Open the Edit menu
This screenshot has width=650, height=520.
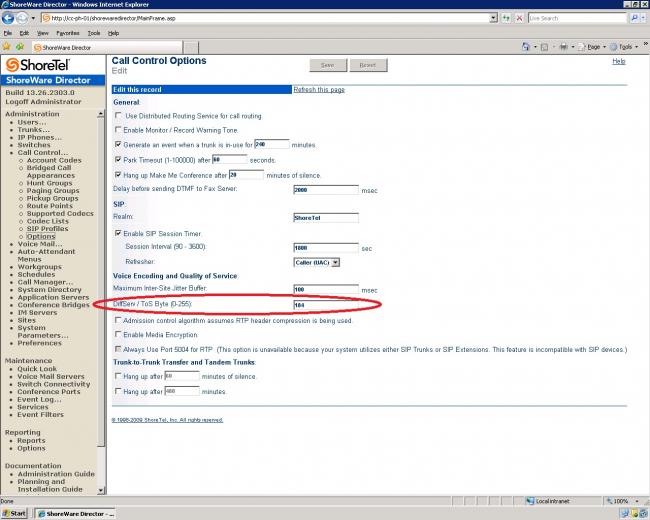24,33
